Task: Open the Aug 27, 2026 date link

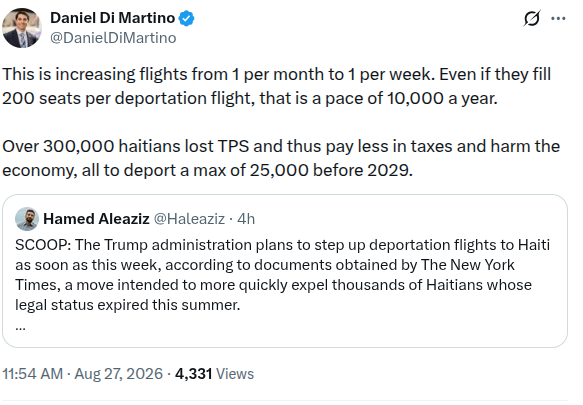Action: (x=119, y=374)
